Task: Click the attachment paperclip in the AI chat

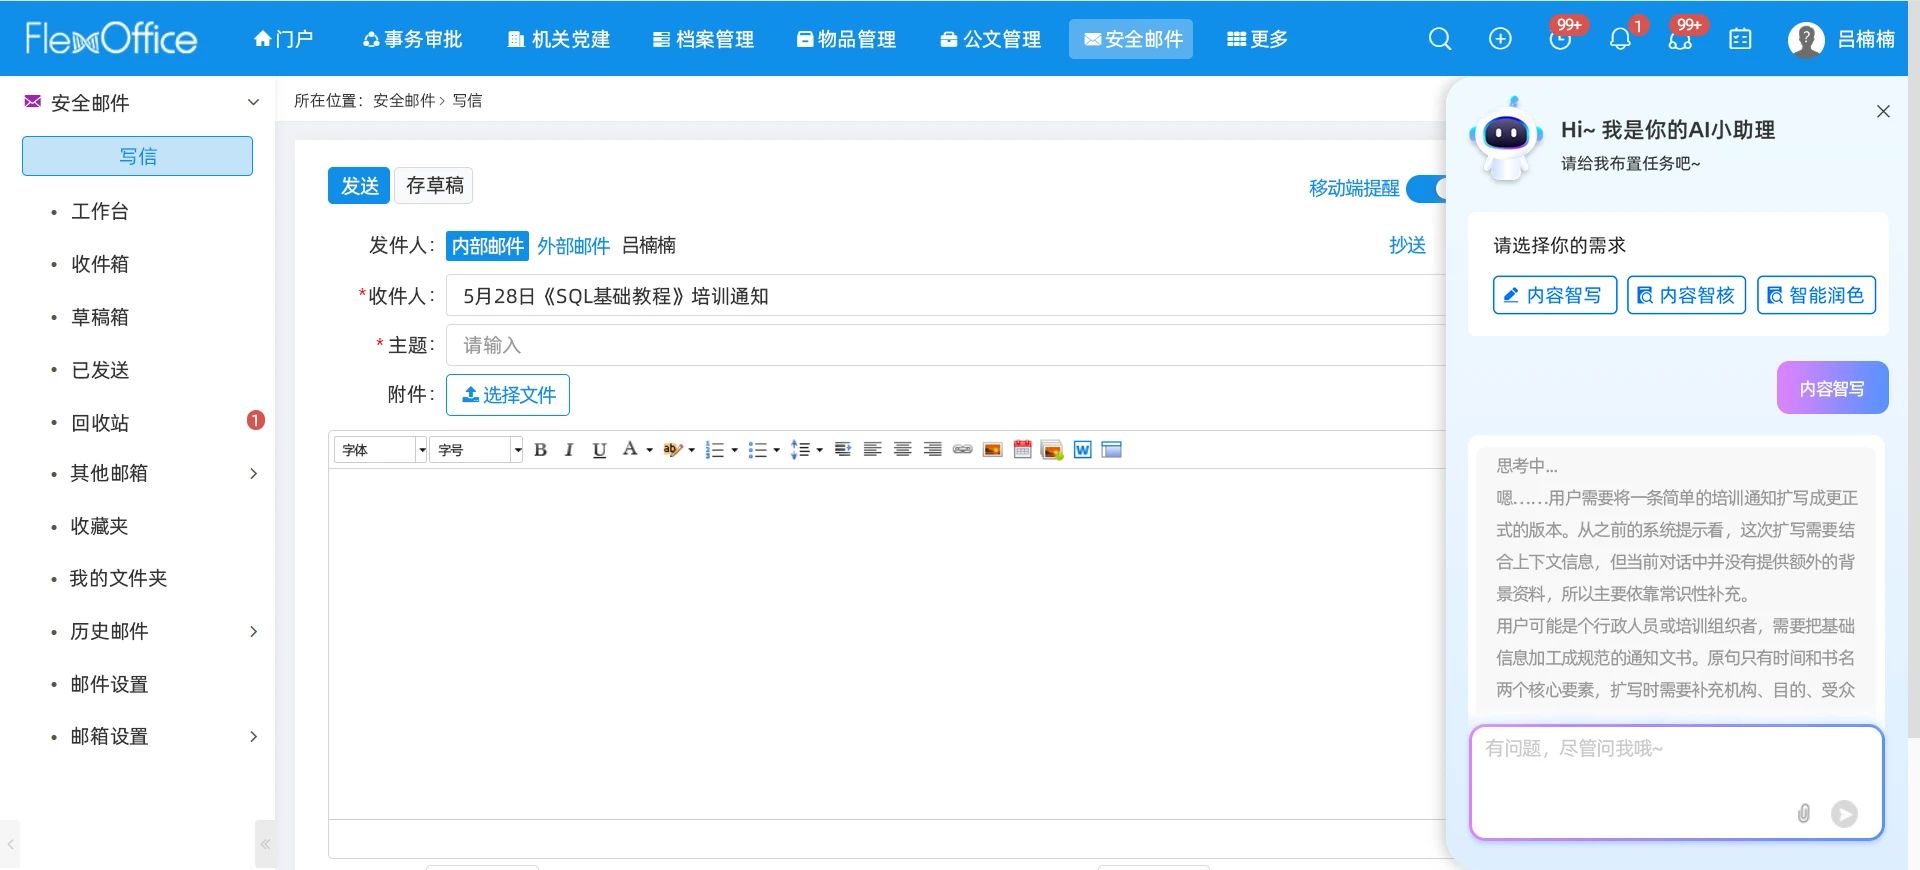Action: pos(1804,813)
